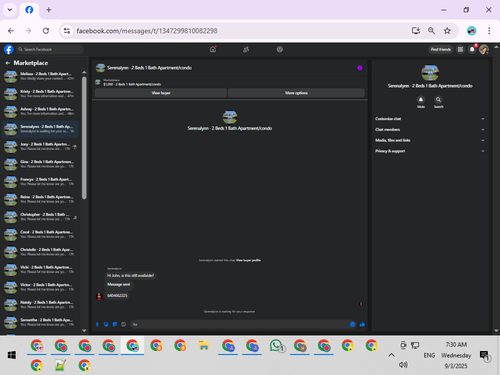
Task: Open the GIF picker icon
Action: pos(123,324)
